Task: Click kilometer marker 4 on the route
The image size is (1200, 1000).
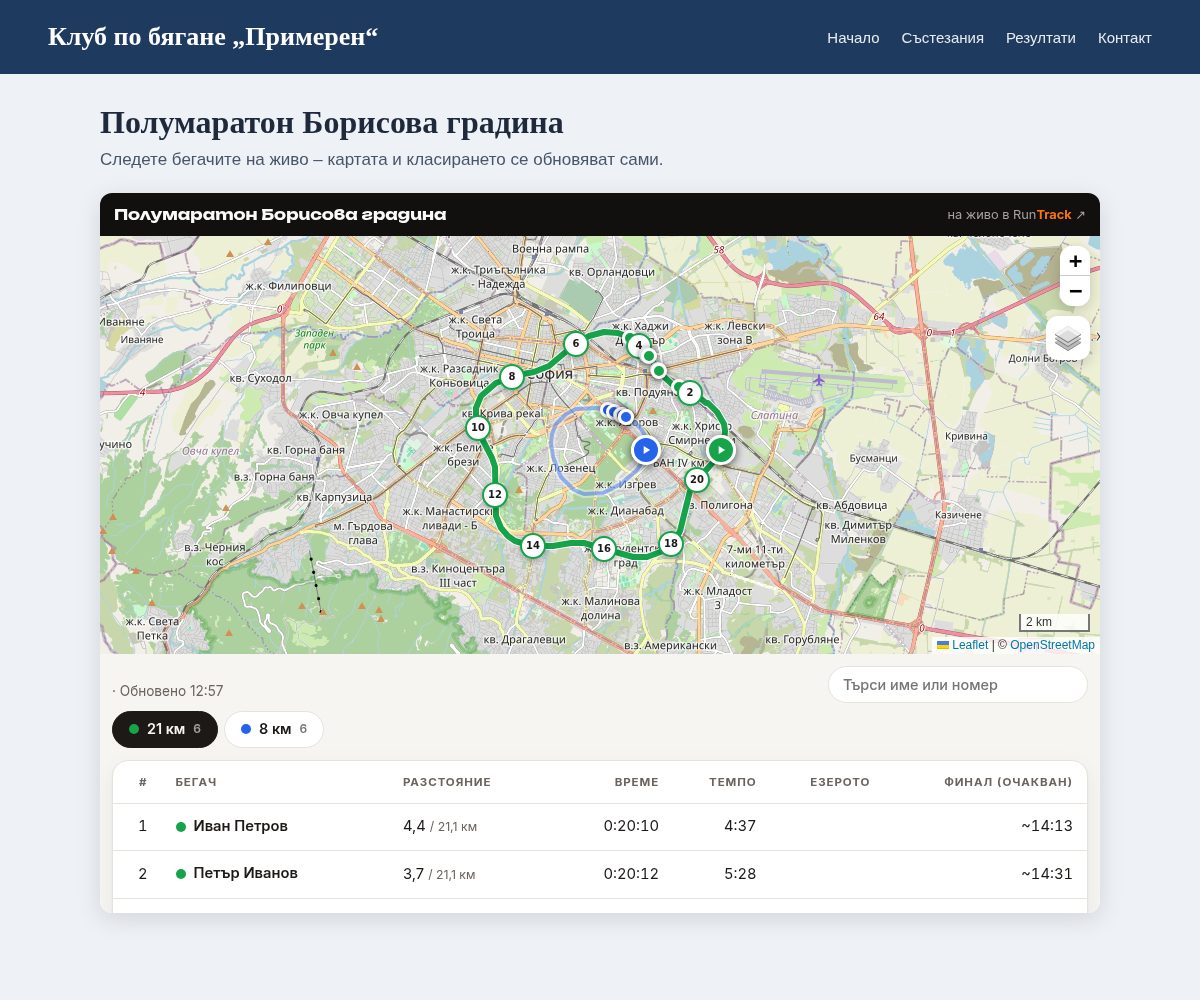Action: (639, 345)
